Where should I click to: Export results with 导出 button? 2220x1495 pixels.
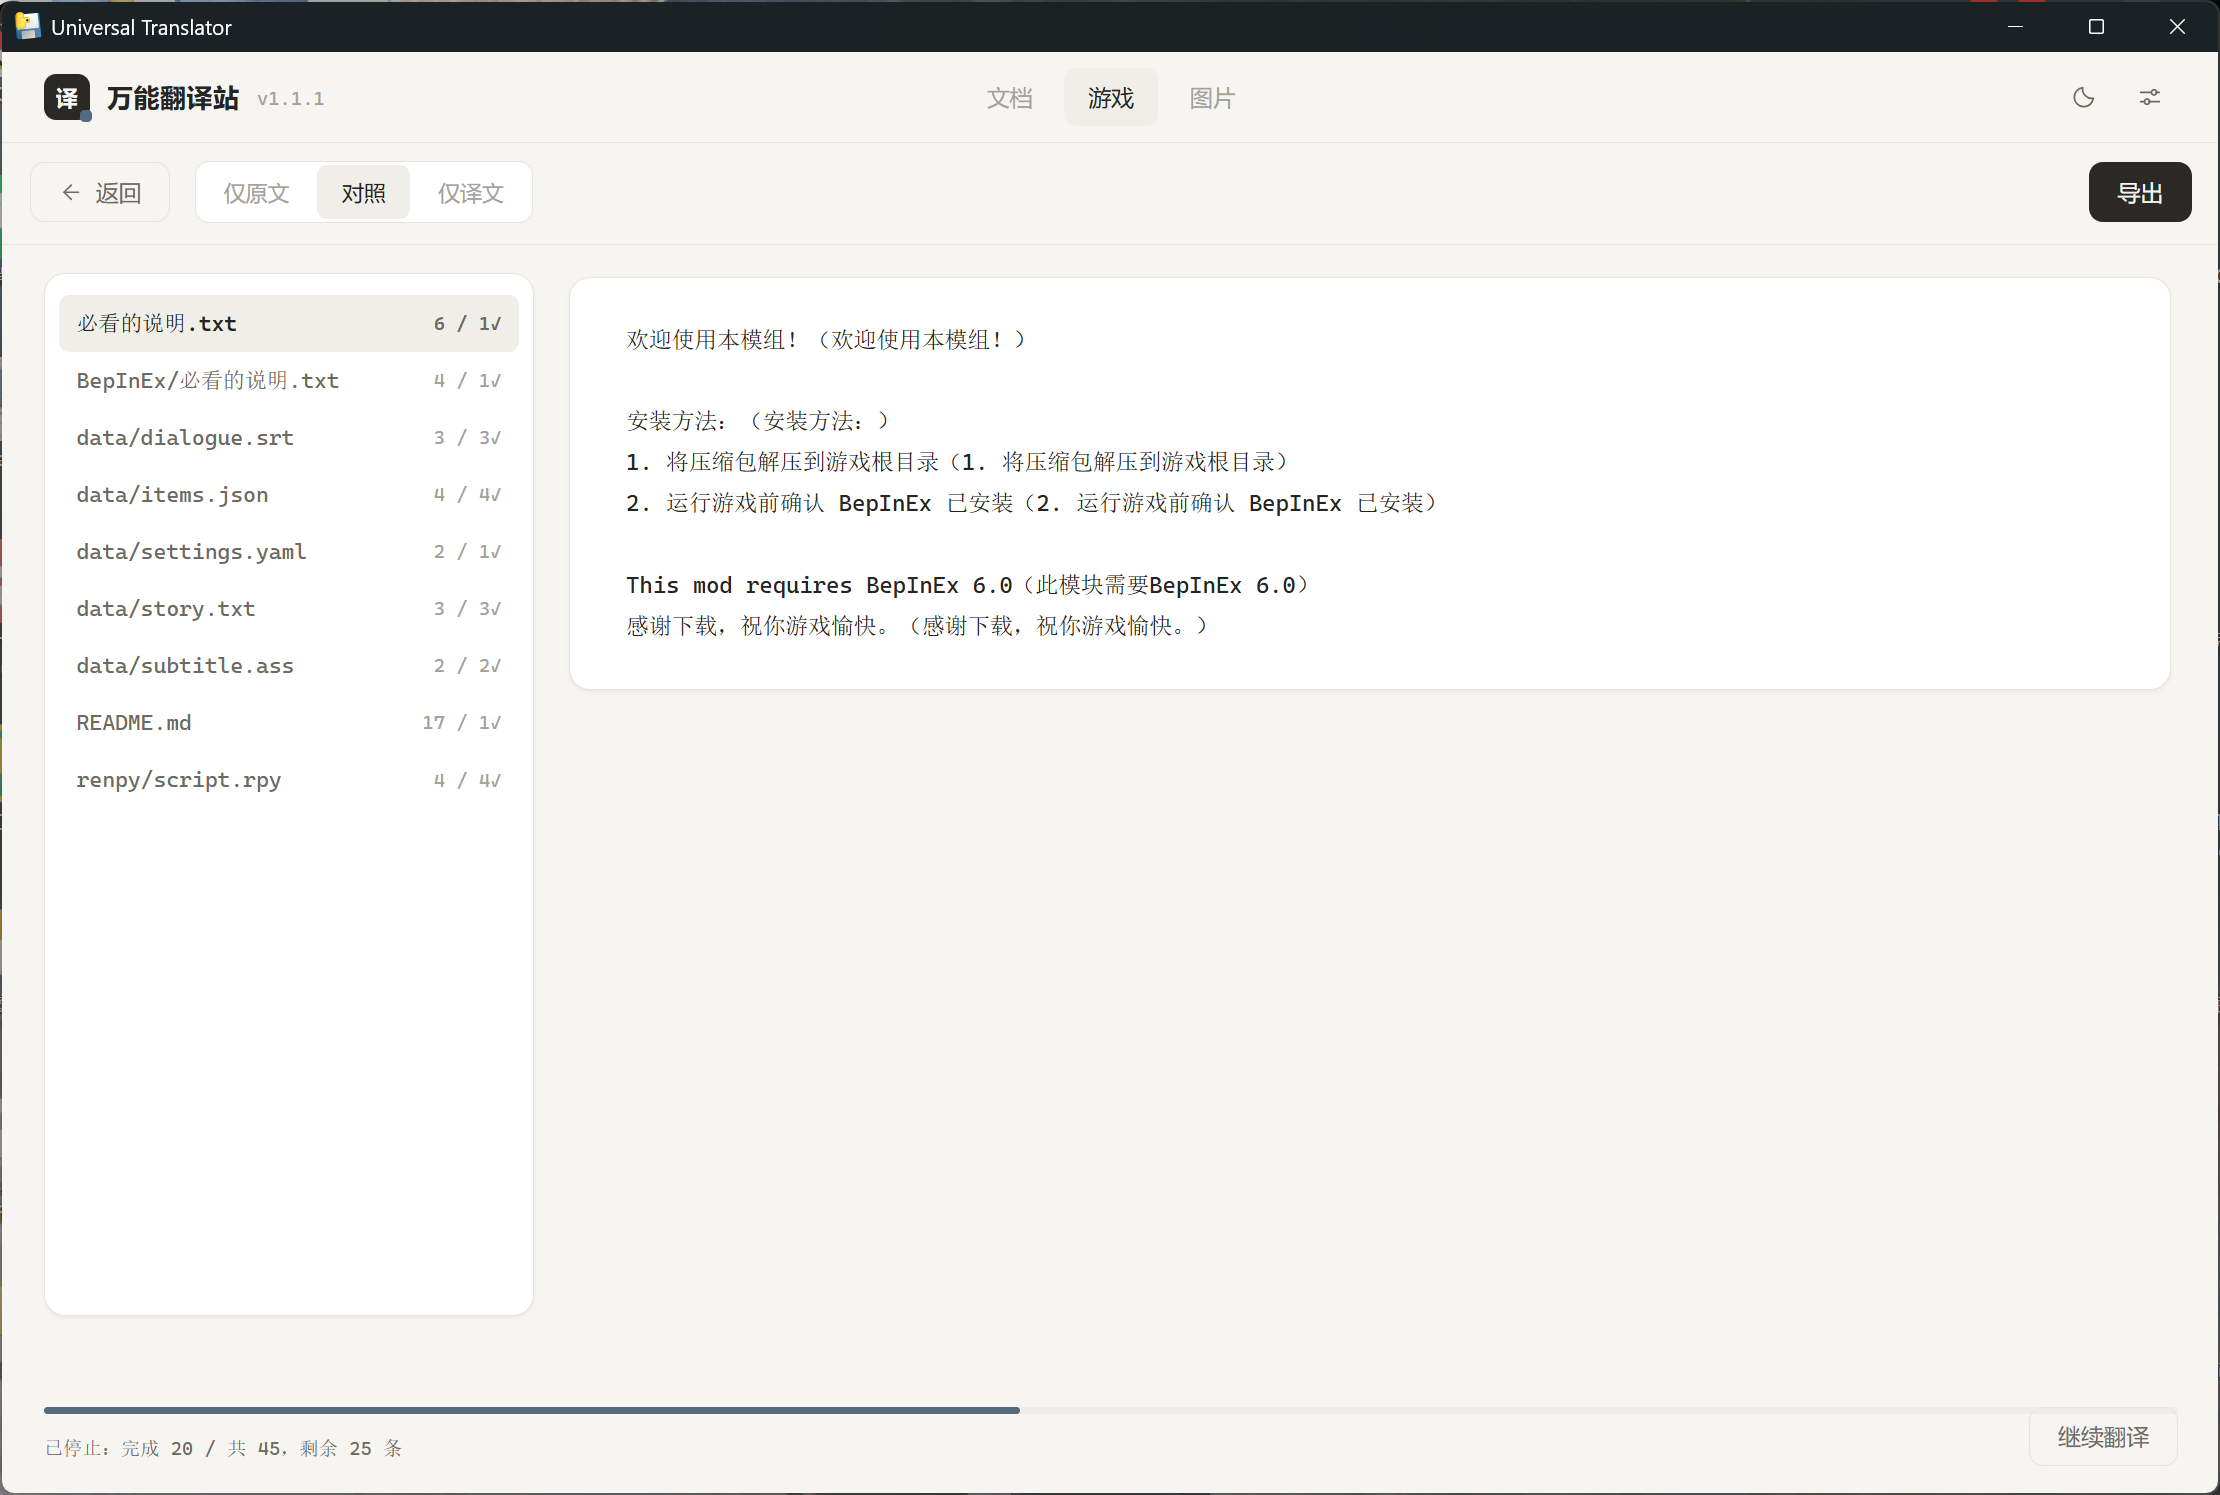[x=2140, y=192]
